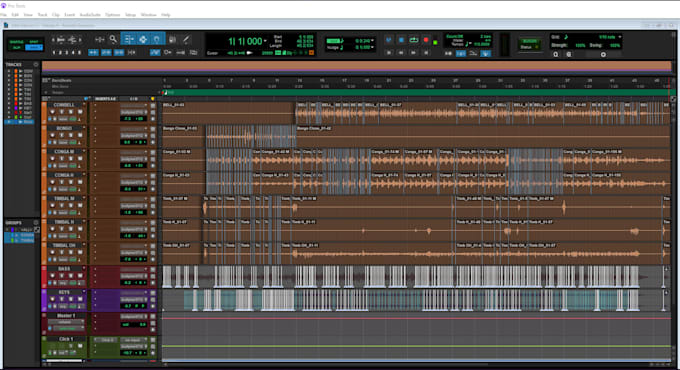The height and width of the screenshot is (370, 680).
Task: Select the Pencil tool
Action: (x=186, y=39)
